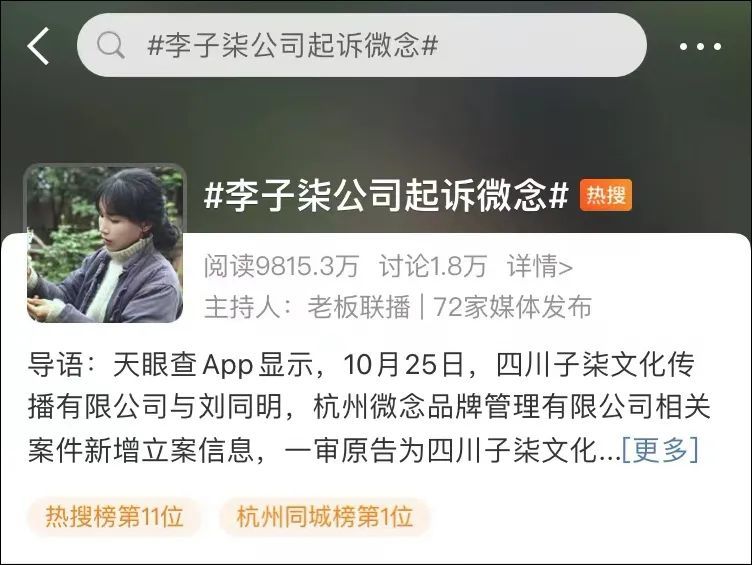Viewport: 752px width, 565px height.
Task: Open the three-dot more options menu
Action: [x=700, y=47]
